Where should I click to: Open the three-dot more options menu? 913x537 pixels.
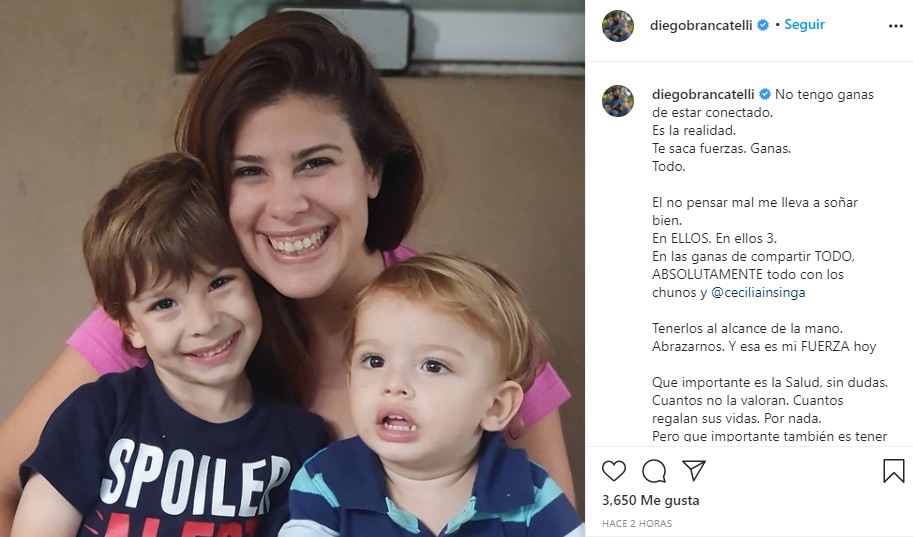(896, 26)
